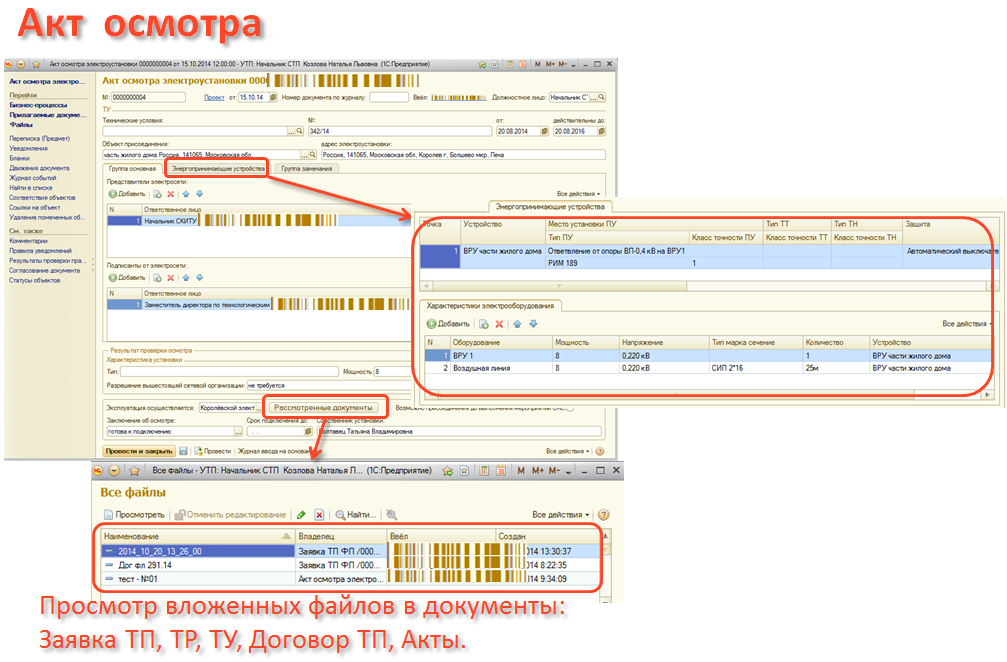Viewport: 1007px width, 662px height.
Task: Switch to Энергопринимающие устройства tab
Action: click(x=217, y=169)
